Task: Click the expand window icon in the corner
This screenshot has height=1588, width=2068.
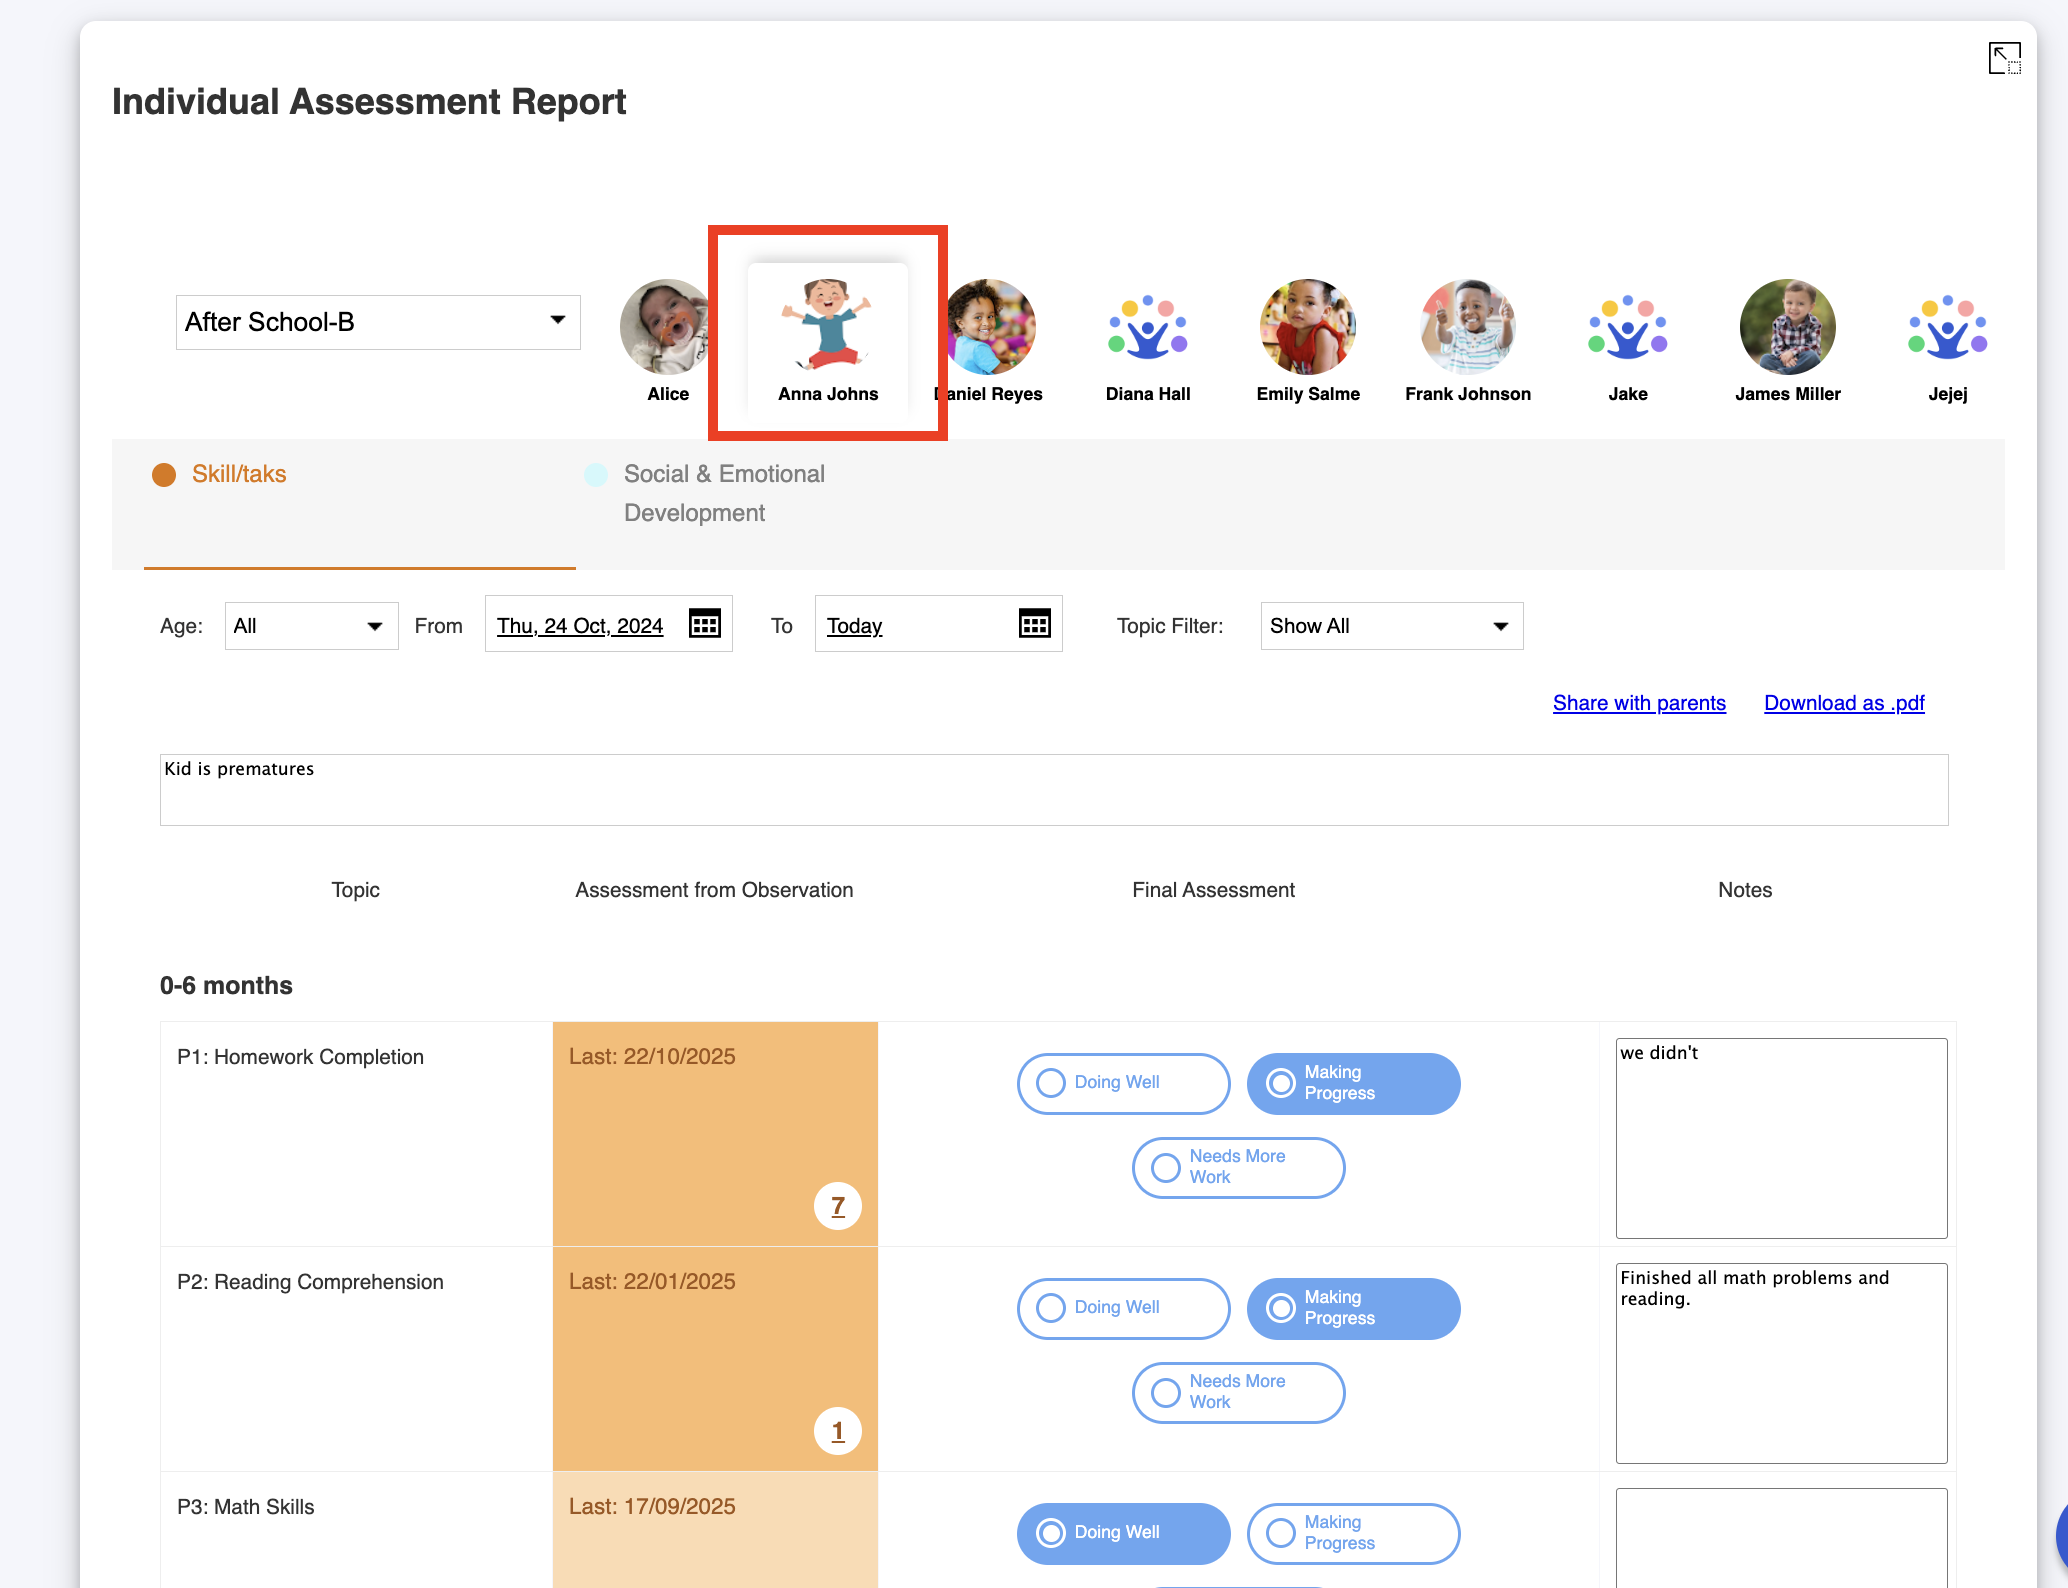Action: (x=2004, y=58)
